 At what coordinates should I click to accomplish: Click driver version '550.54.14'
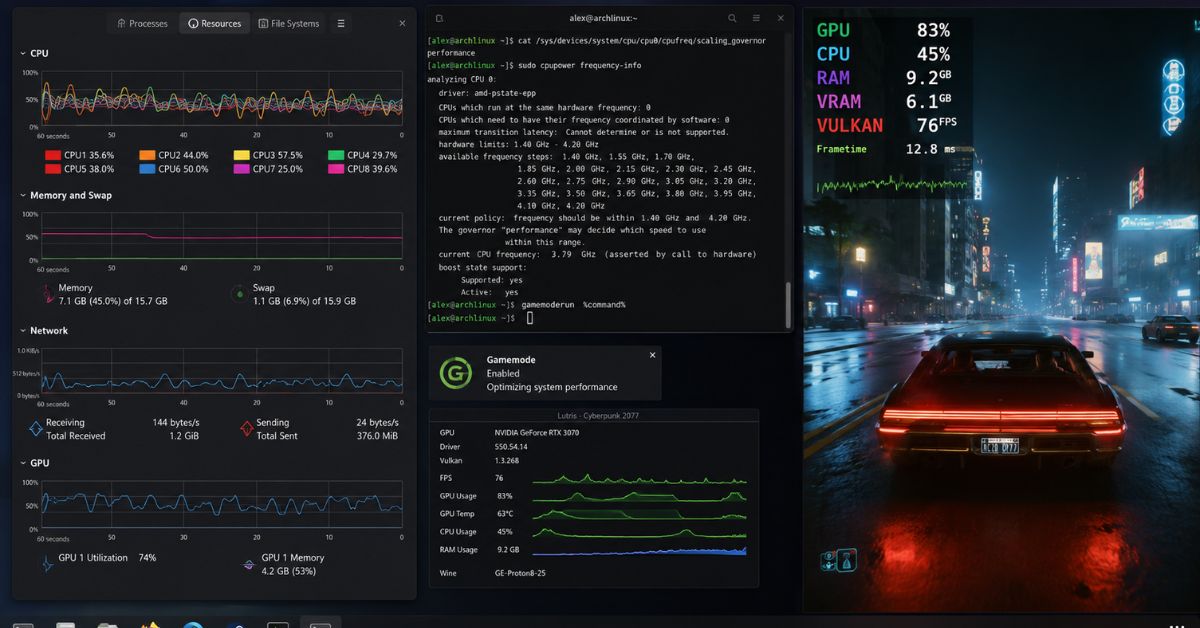coord(510,447)
